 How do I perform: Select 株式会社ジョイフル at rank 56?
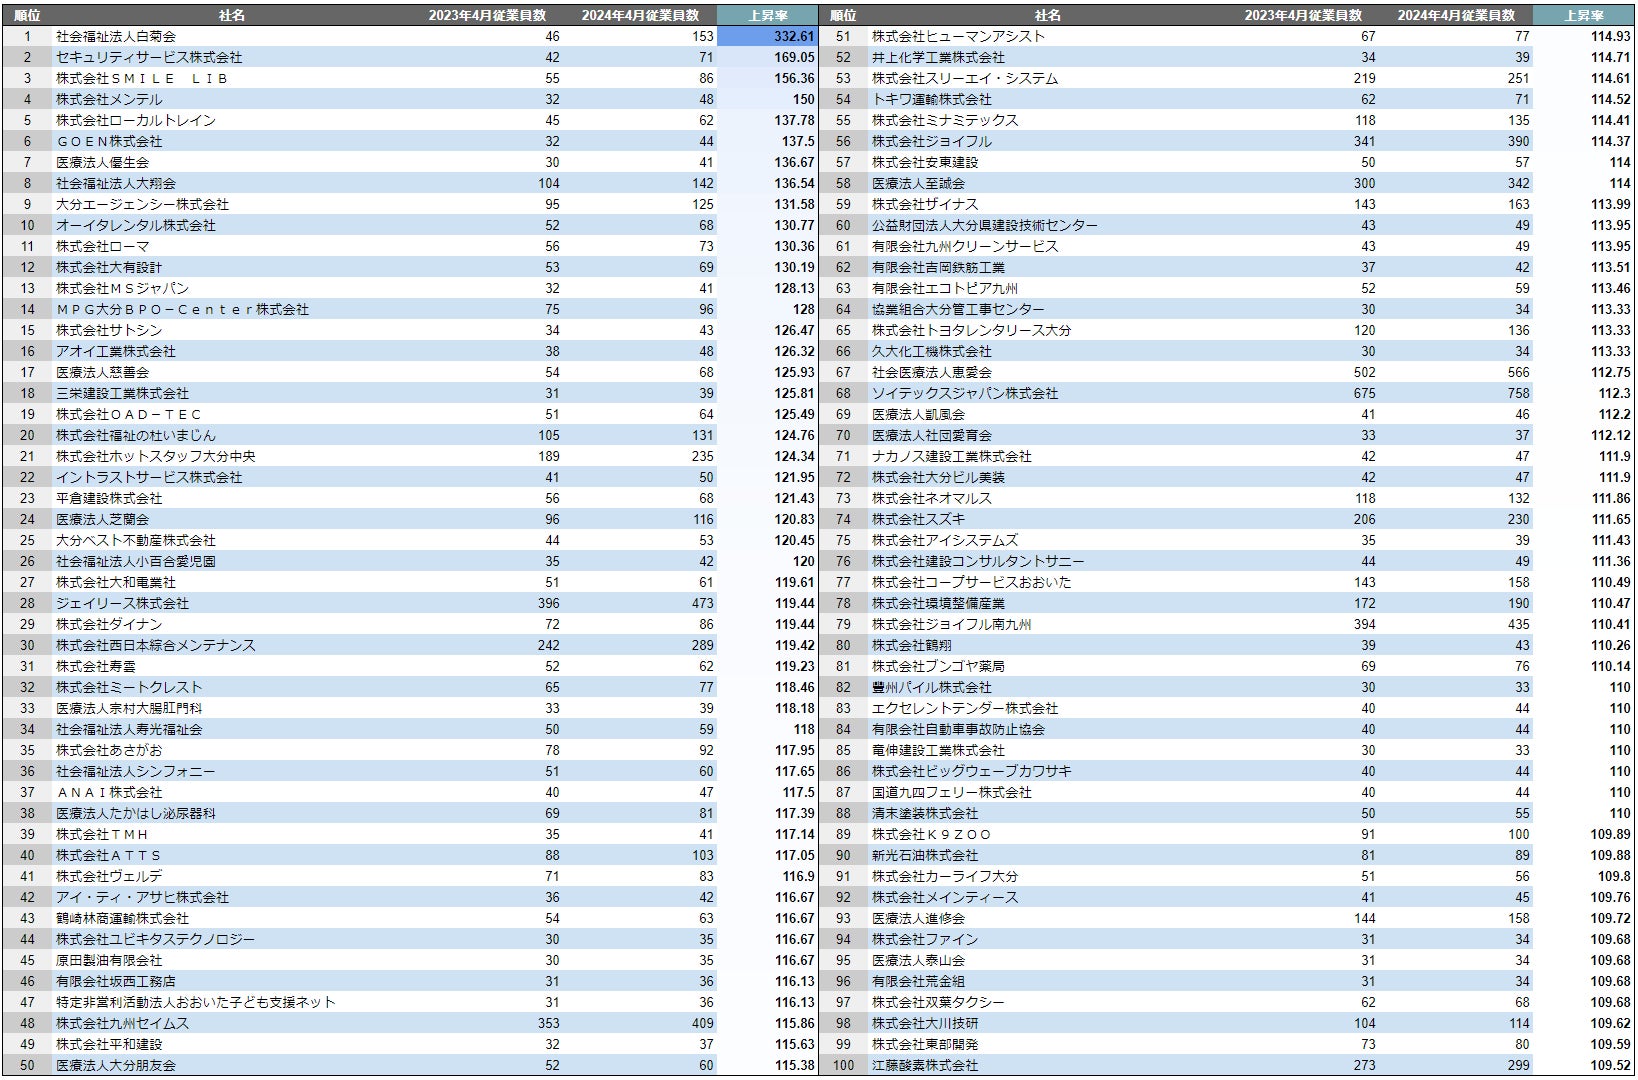(932, 141)
